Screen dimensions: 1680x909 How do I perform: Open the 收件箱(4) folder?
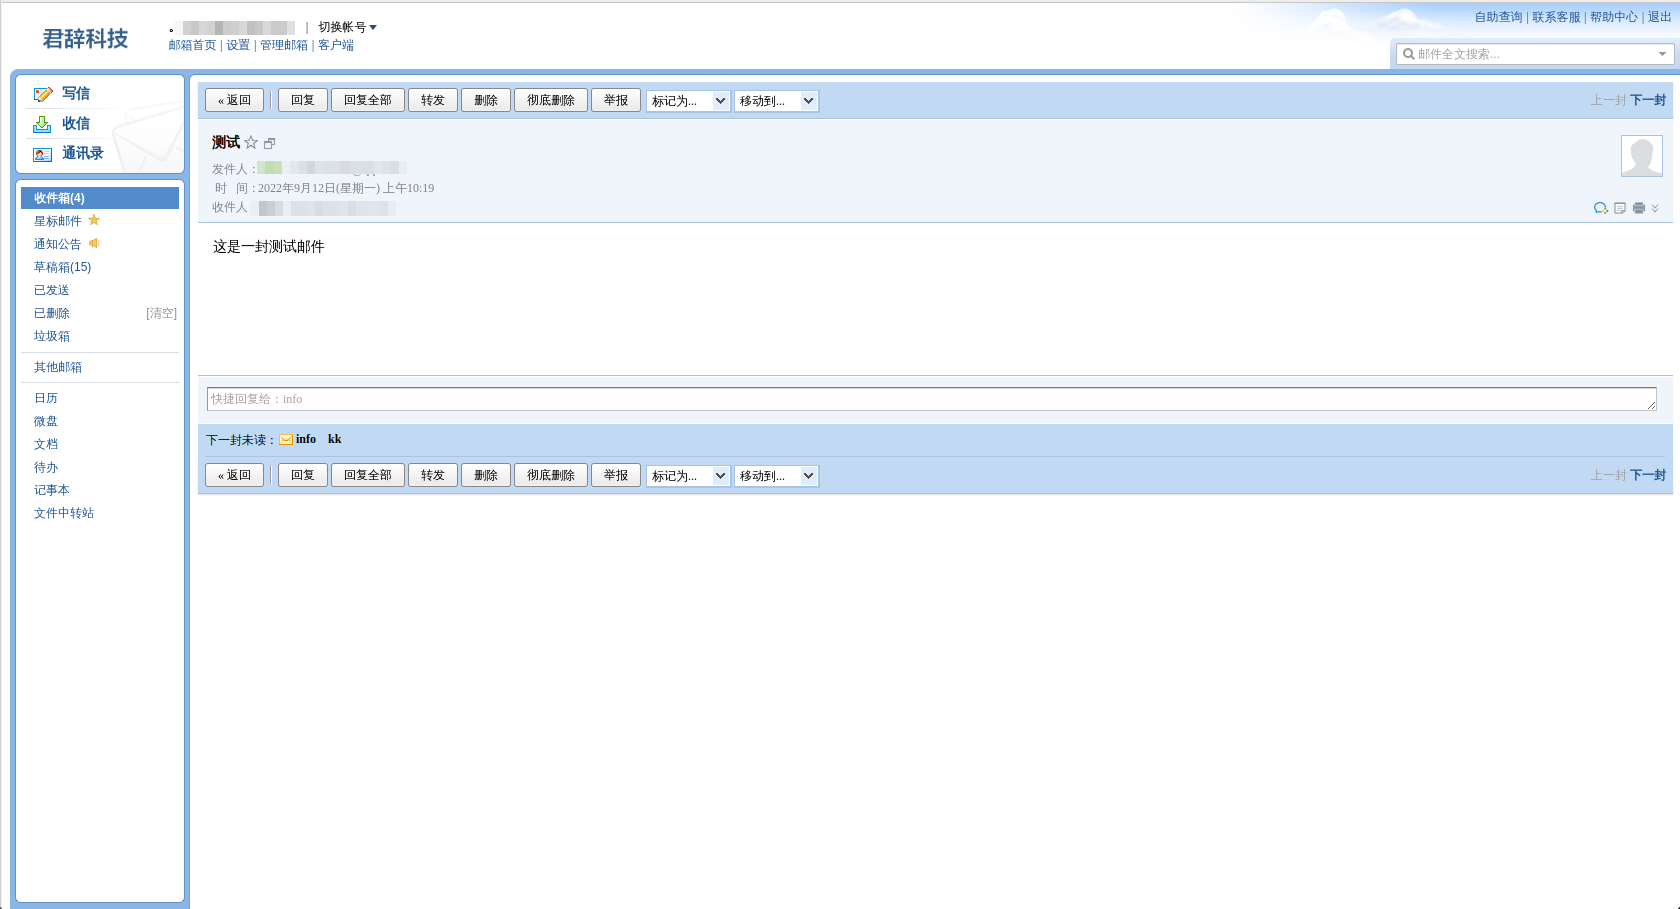click(x=100, y=198)
